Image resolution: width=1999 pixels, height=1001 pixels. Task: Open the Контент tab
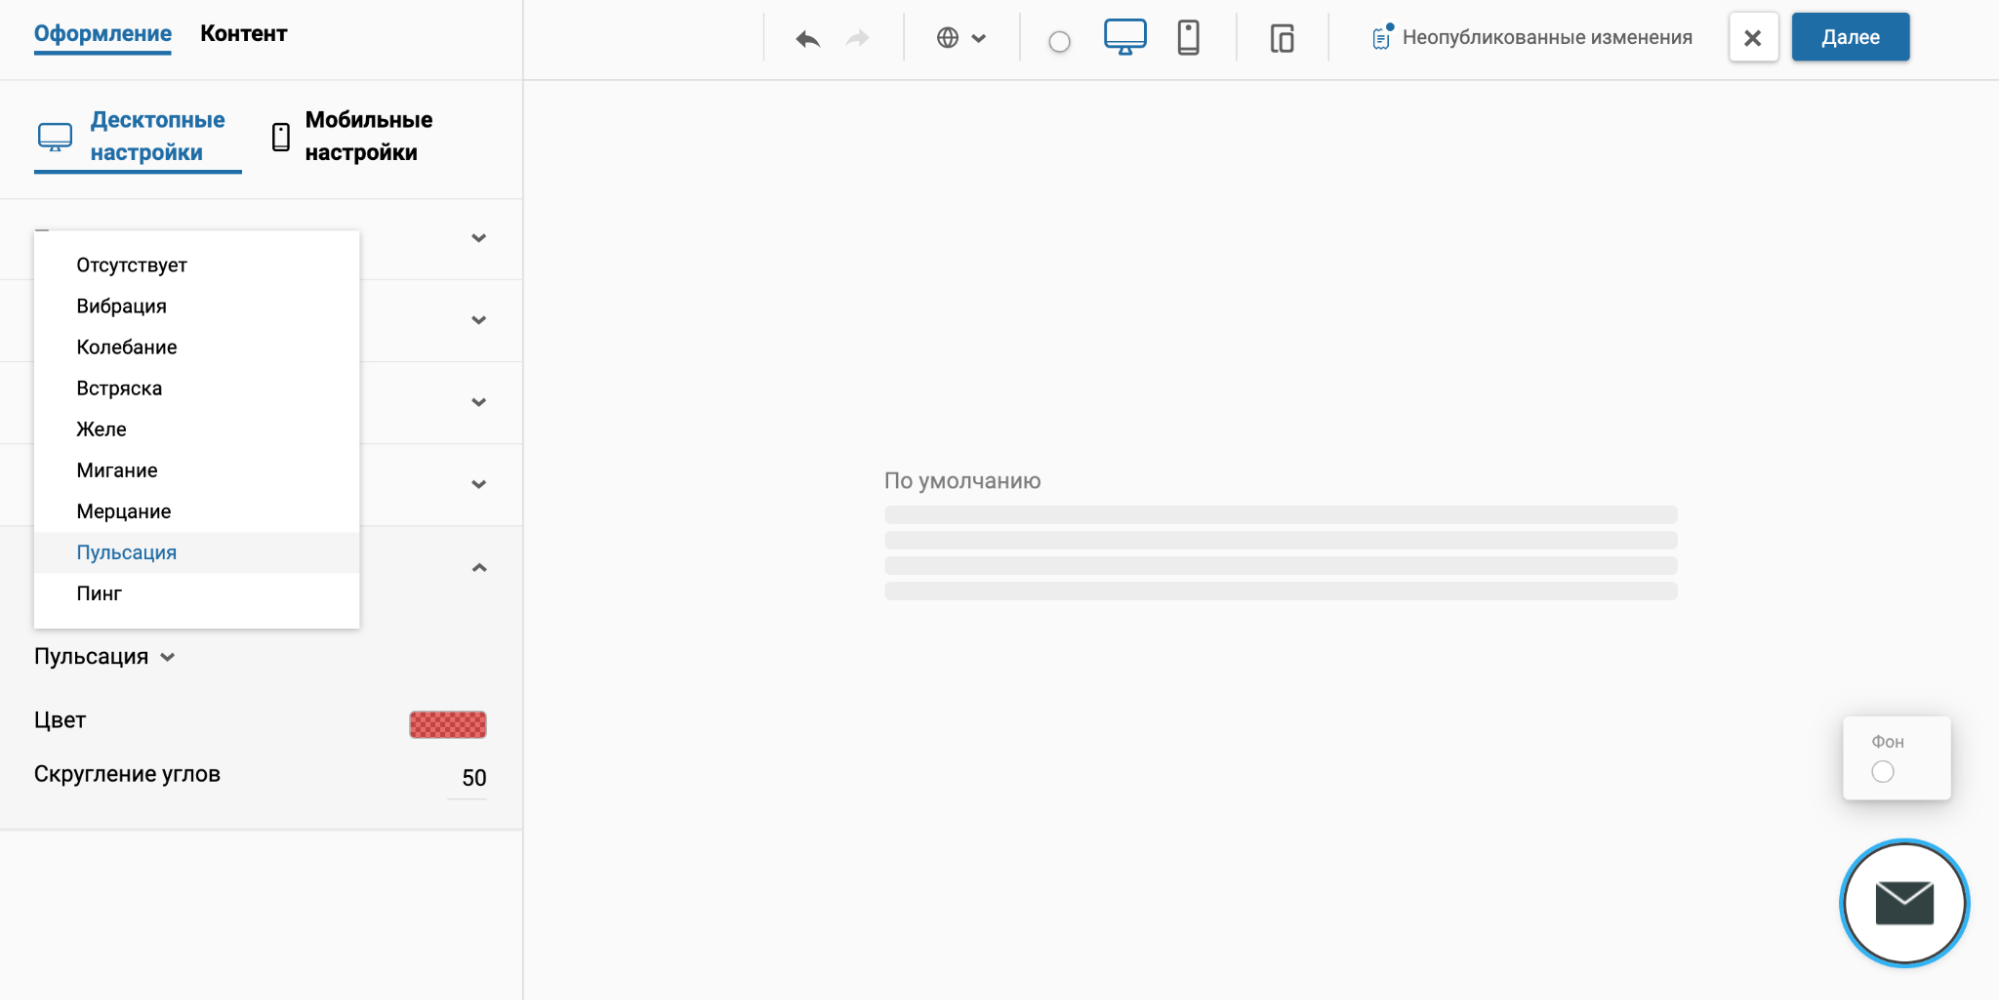coord(243,33)
